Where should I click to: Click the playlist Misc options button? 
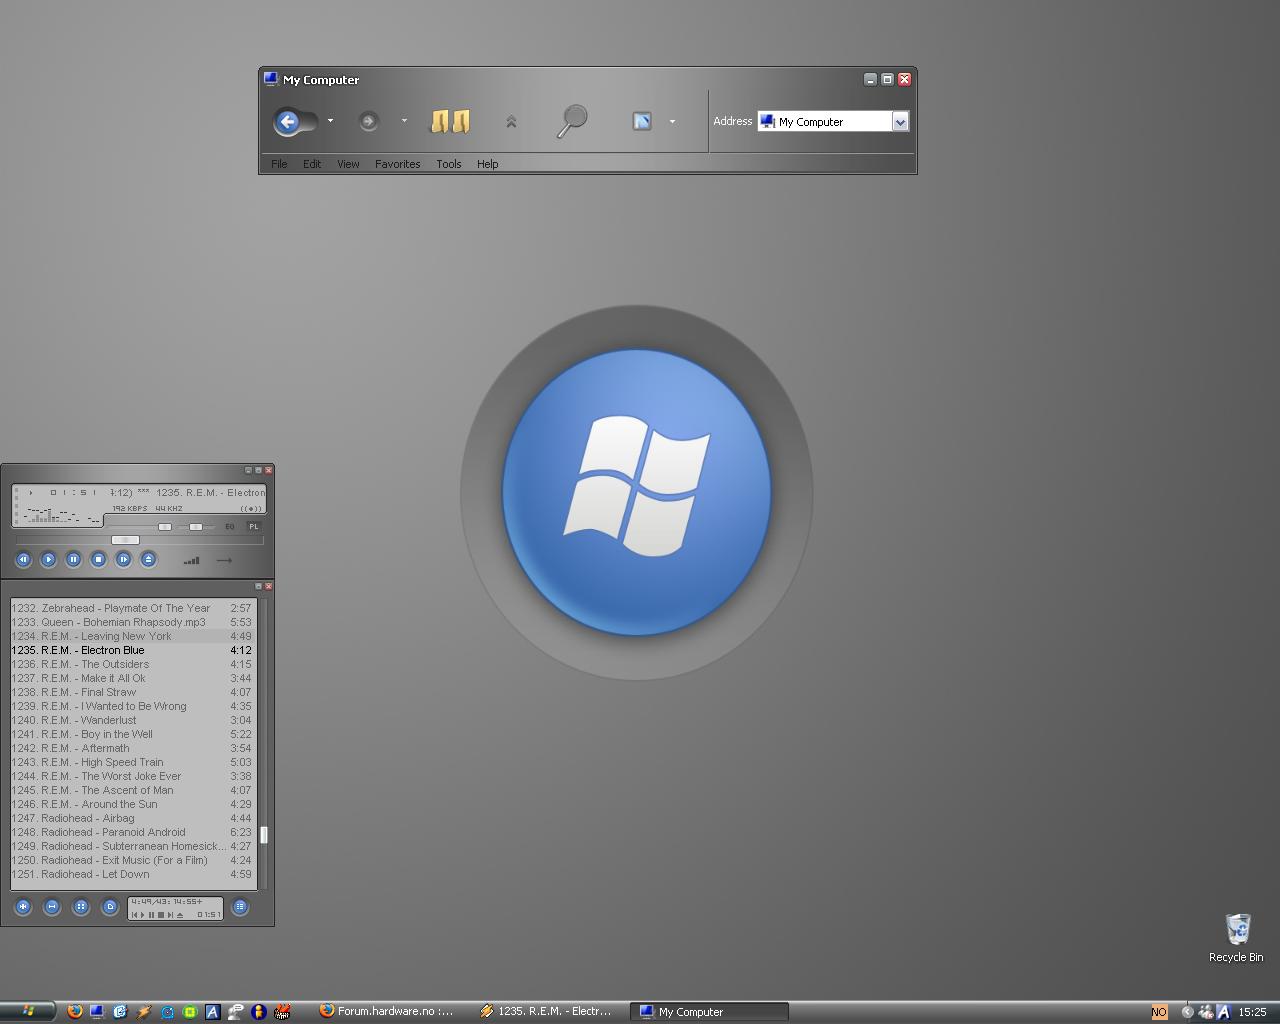[110, 907]
